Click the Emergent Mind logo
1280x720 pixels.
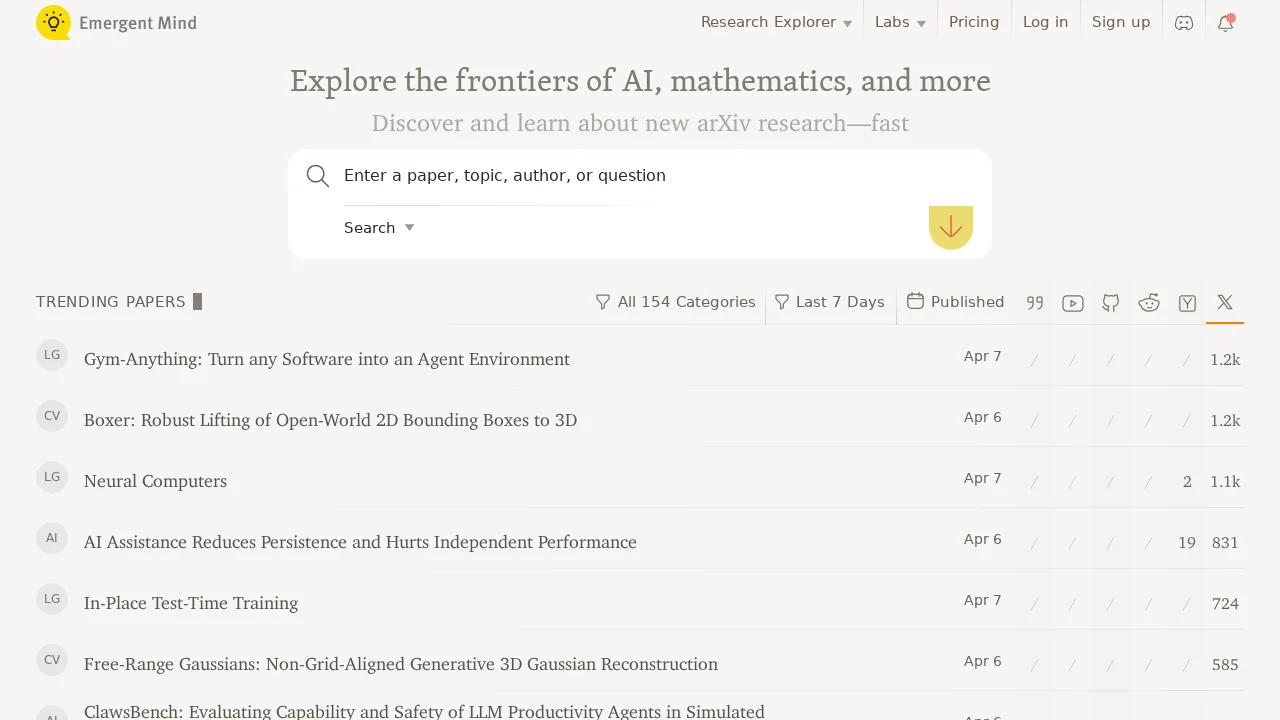(x=116, y=22)
